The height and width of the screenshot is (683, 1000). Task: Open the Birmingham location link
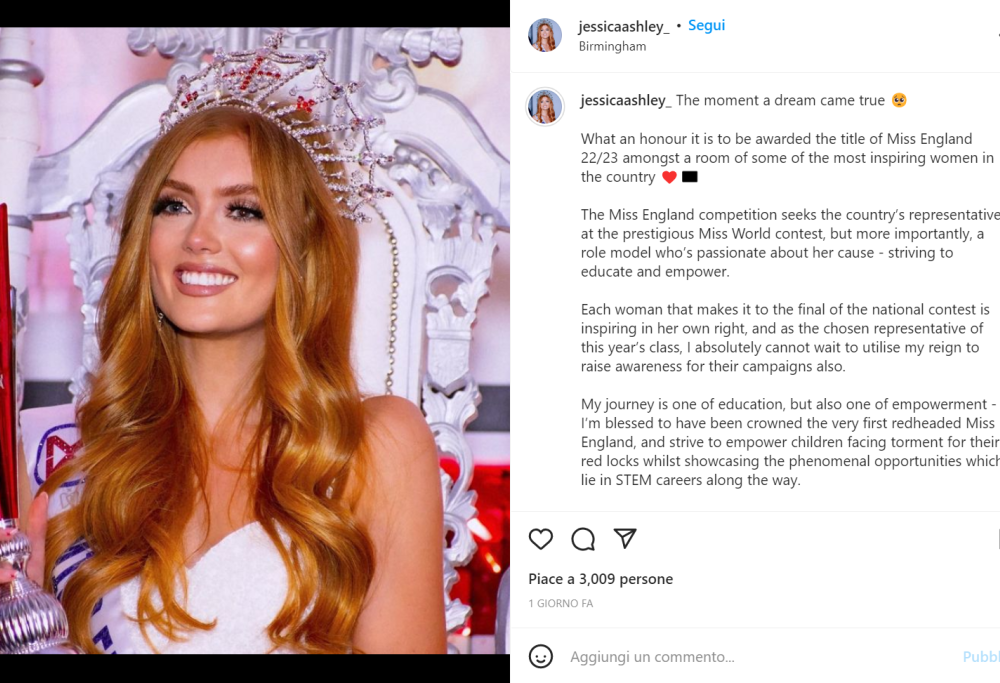point(612,47)
